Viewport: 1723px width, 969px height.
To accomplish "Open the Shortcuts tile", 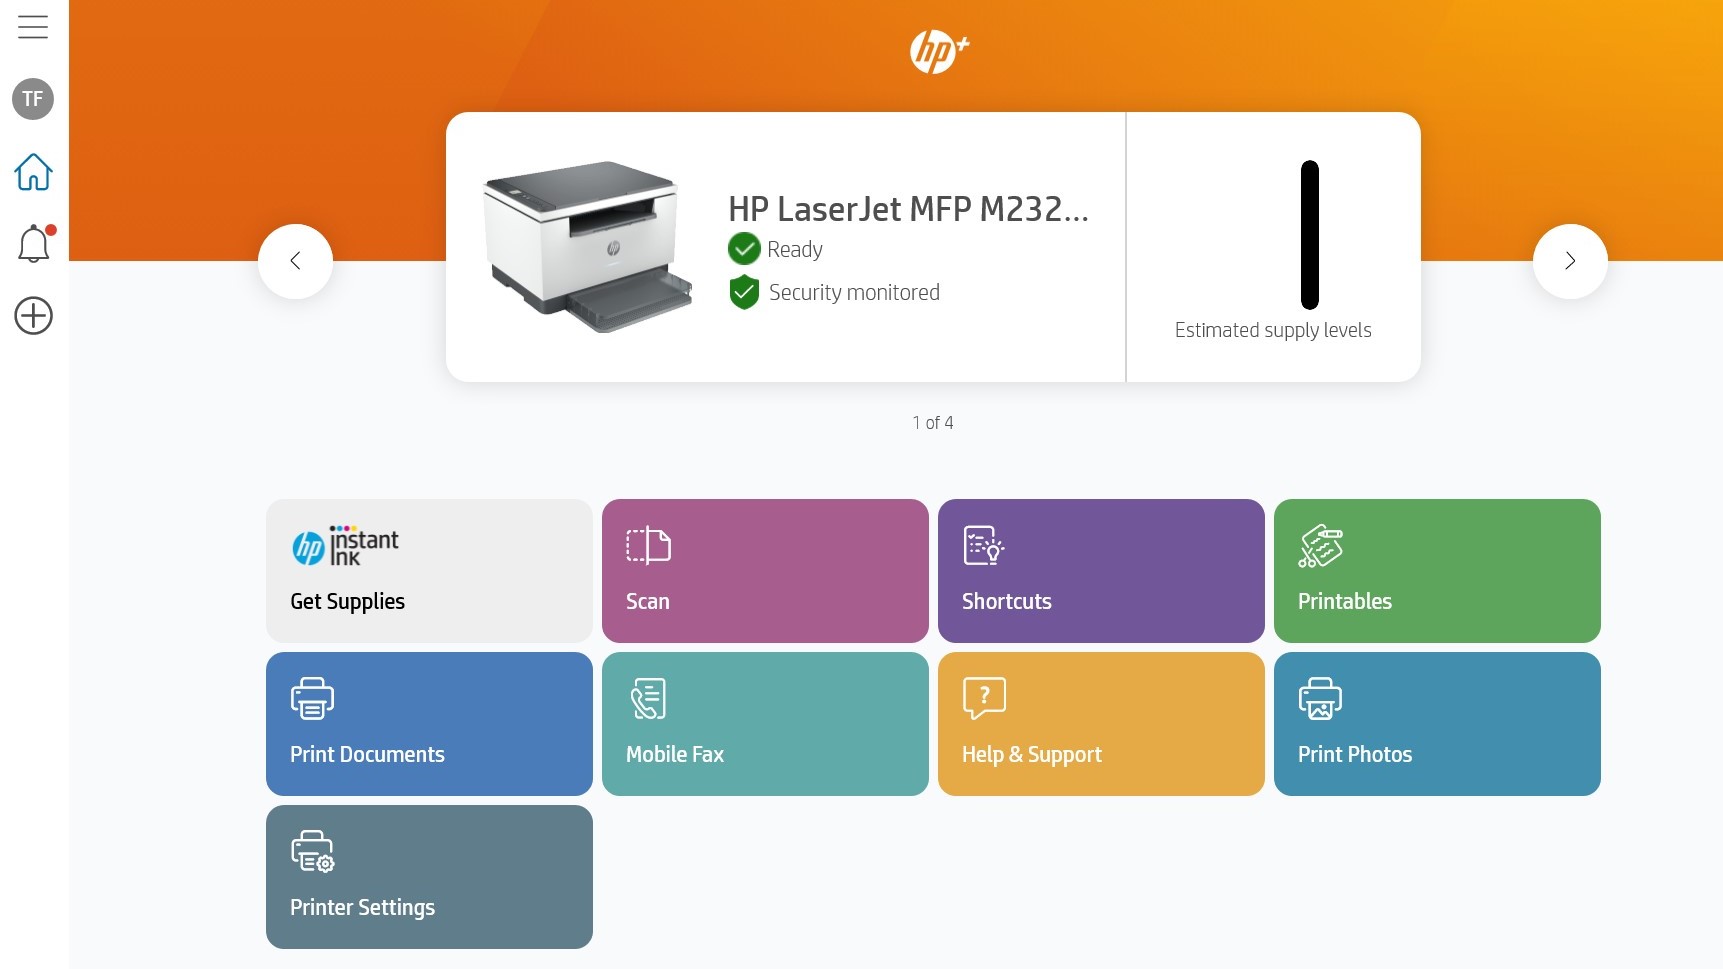I will 1101,571.
